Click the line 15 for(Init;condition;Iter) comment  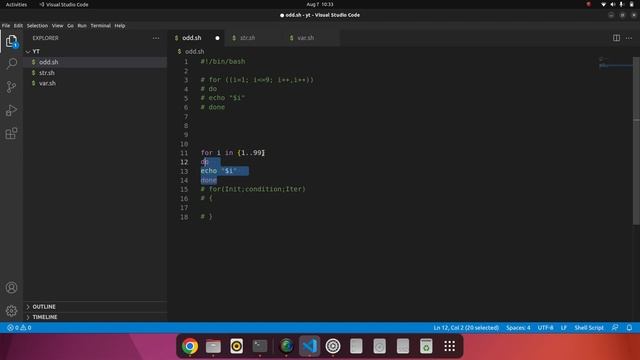(253, 189)
